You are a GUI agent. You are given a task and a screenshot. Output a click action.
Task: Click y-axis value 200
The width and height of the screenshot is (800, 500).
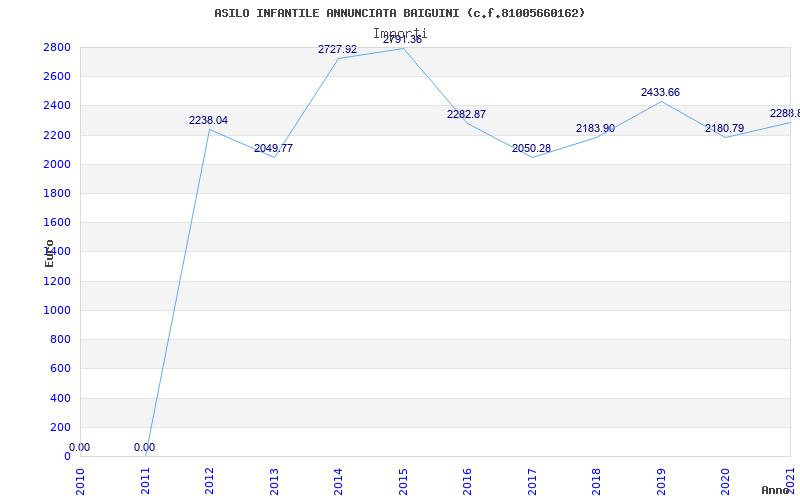coord(60,427)
